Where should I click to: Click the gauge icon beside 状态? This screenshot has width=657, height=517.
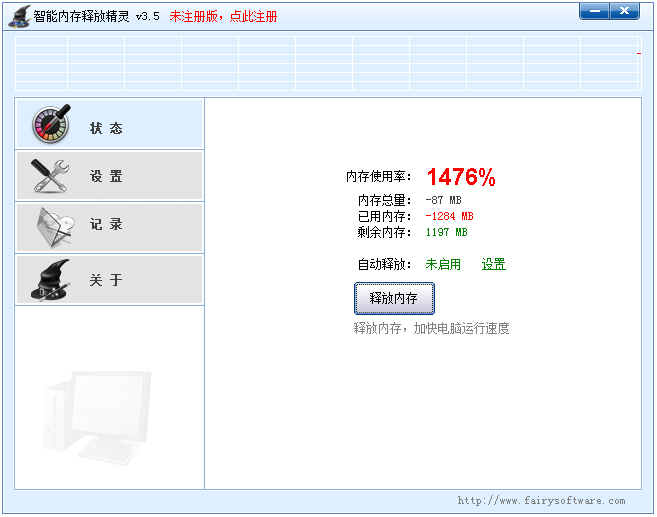pos(51,124)
